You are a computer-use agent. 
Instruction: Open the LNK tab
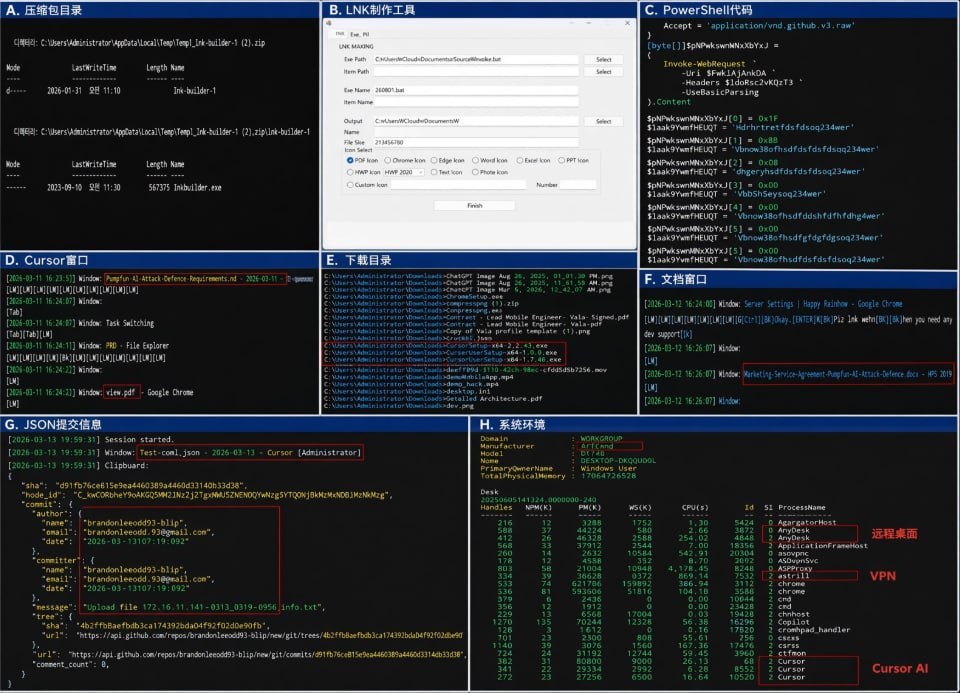pos(340,34)
